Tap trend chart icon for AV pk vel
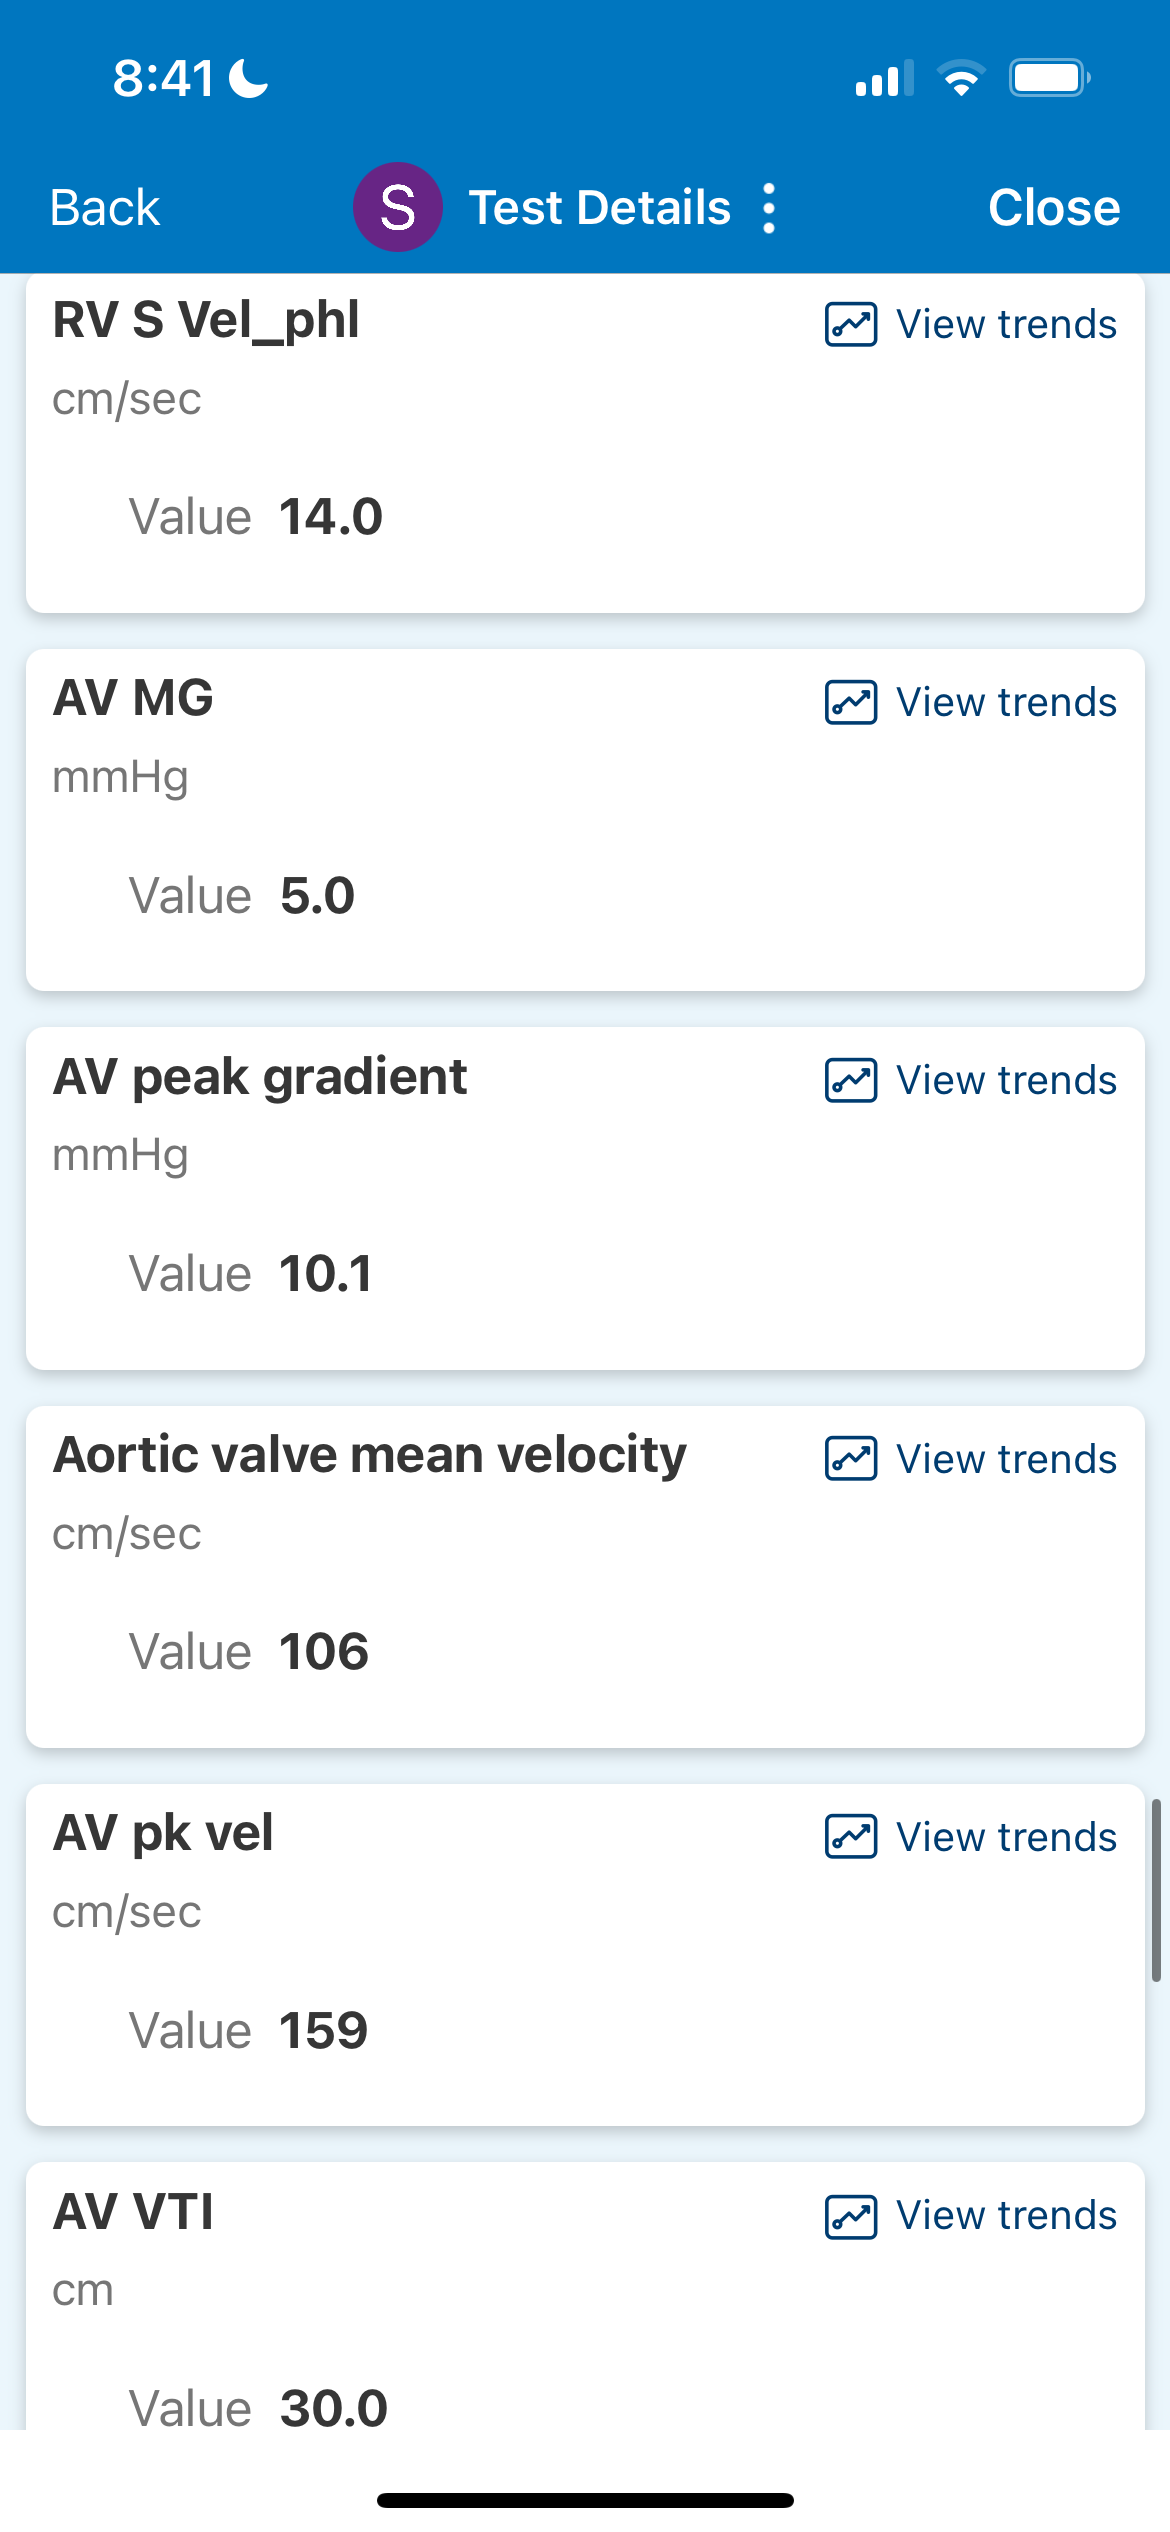 [x=851, y=1837]
